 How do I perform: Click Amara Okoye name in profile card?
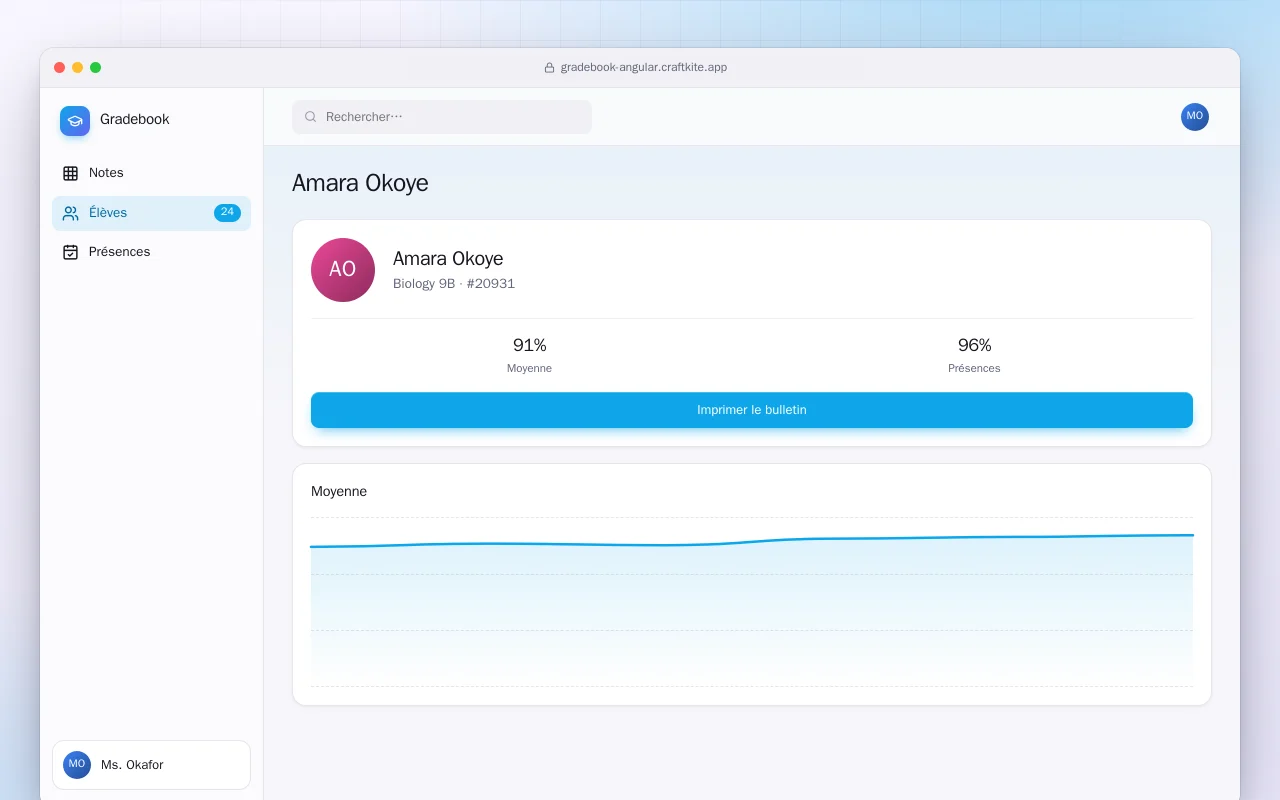point(448,259)
